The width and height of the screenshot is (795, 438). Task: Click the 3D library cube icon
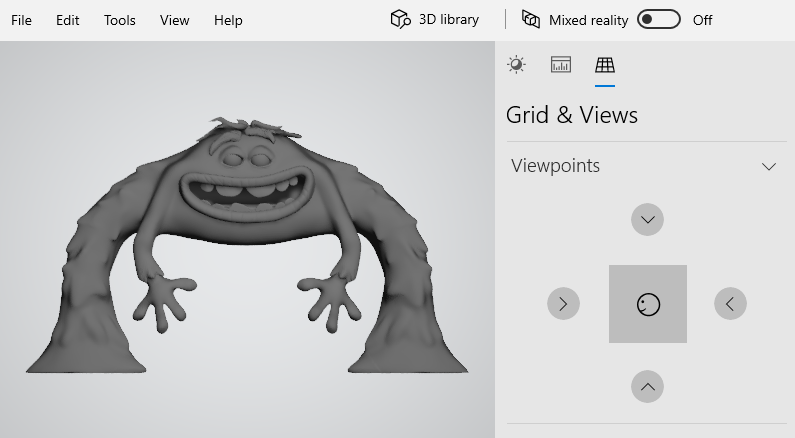click(x=400, y=19)
